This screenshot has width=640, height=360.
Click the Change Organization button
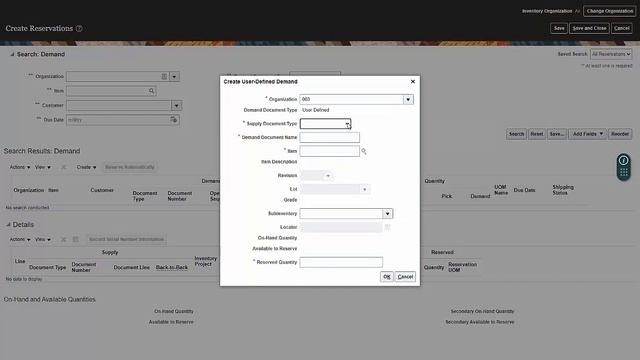[x=610, y=11]
